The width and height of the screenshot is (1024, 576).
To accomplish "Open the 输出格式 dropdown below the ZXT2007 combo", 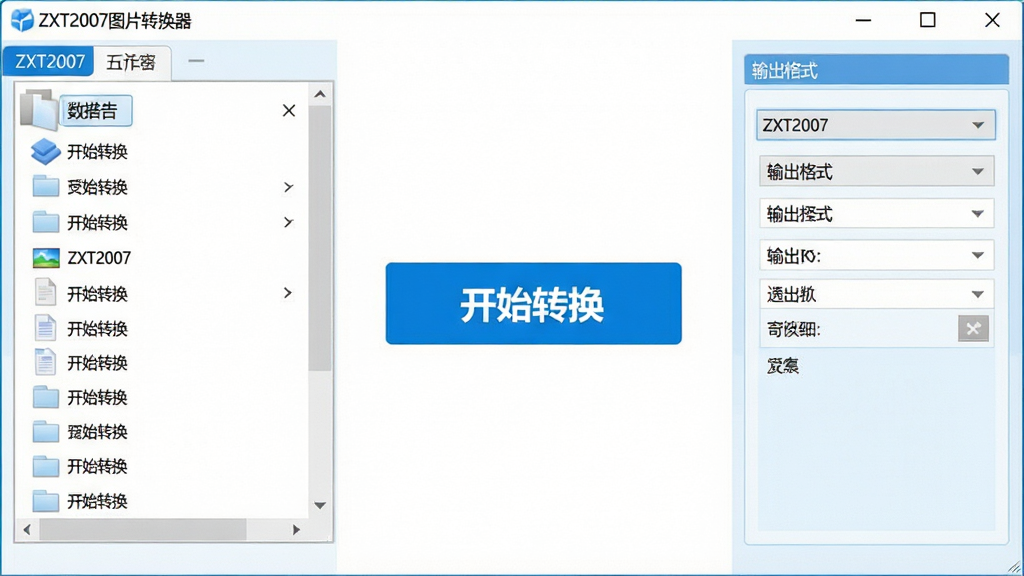I will point(876,172).
